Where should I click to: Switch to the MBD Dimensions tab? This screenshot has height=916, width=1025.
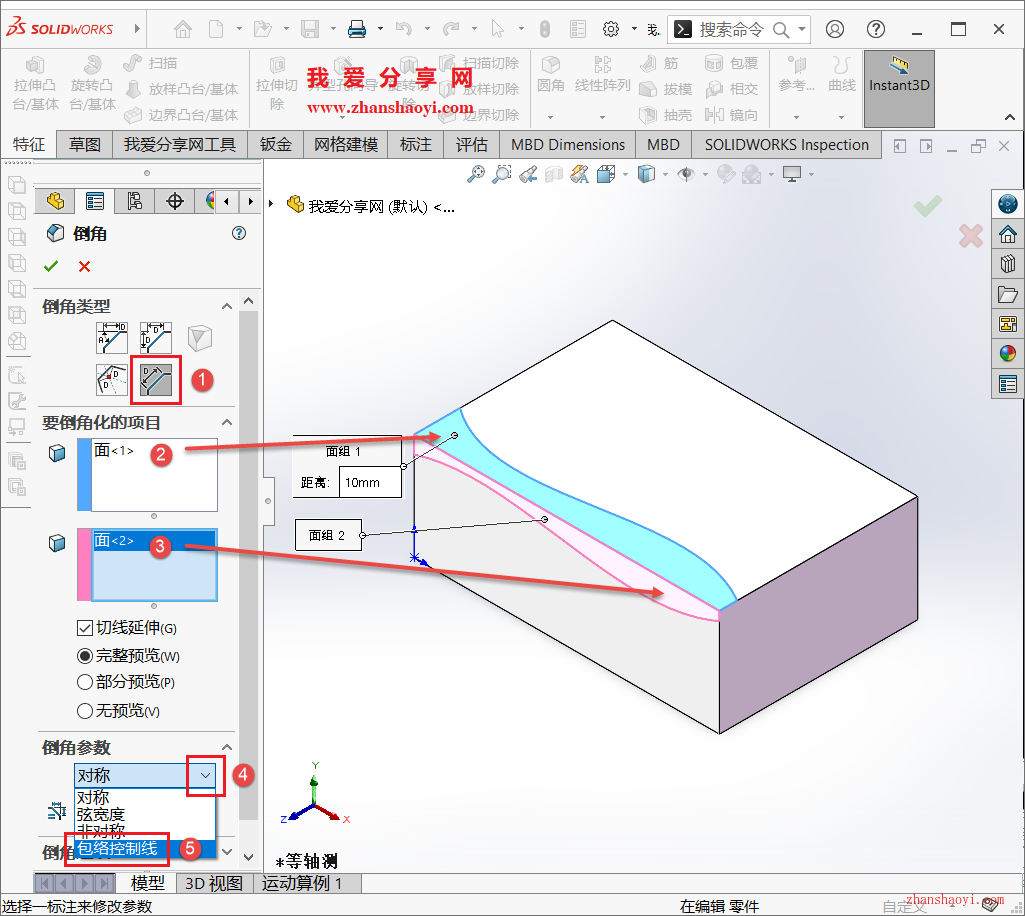click(x=567, y=144)
